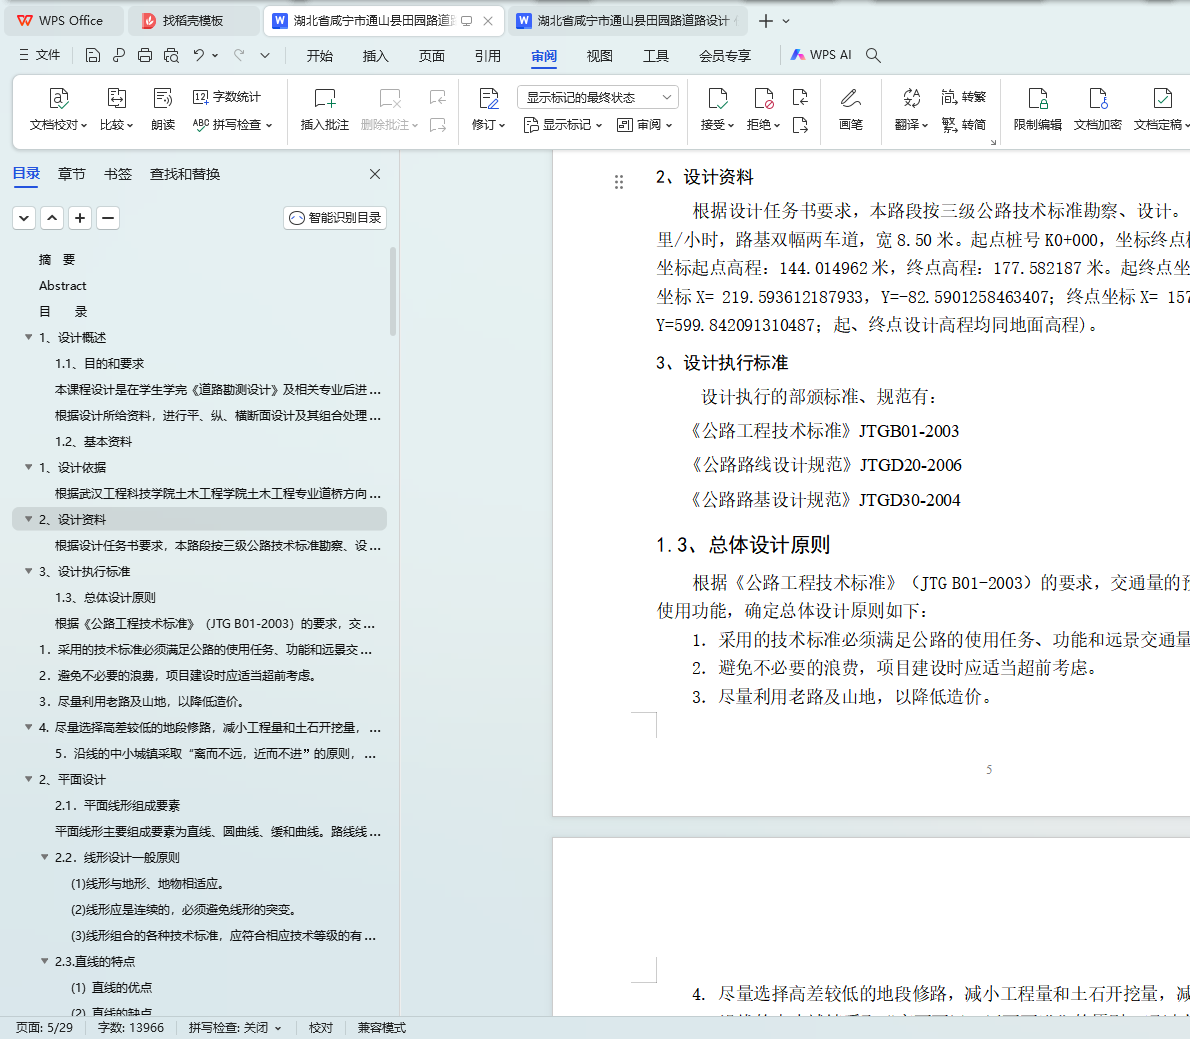
Task: Click 限制编辑 restrict editing
Action: 1037,109
